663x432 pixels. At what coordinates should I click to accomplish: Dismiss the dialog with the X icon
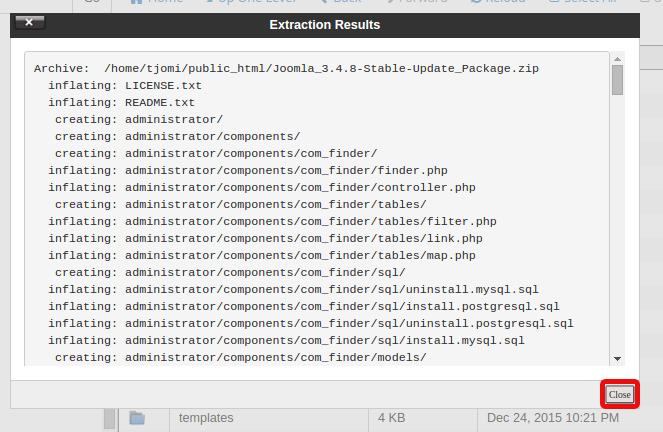pos(29,22)
